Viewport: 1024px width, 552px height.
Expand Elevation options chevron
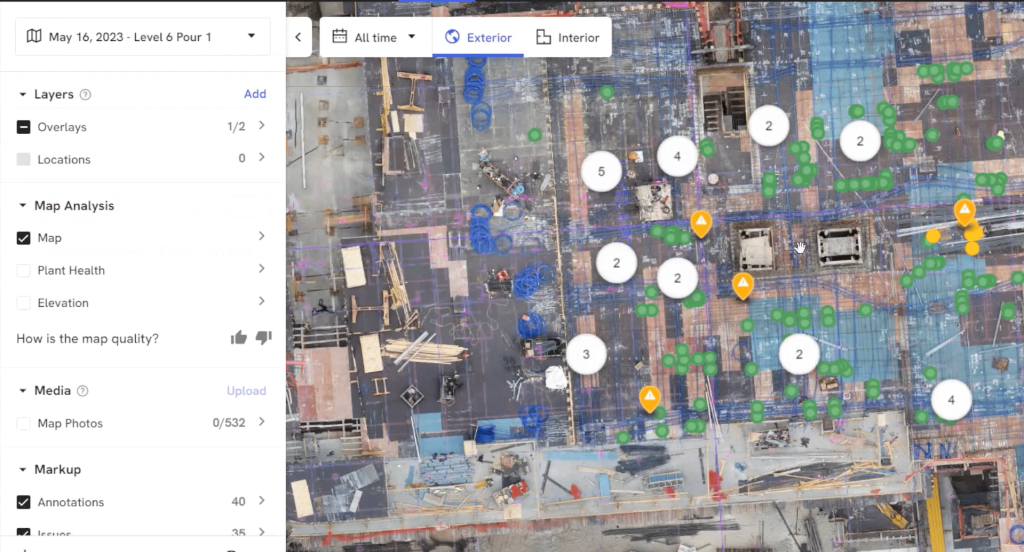click(262, 301)
